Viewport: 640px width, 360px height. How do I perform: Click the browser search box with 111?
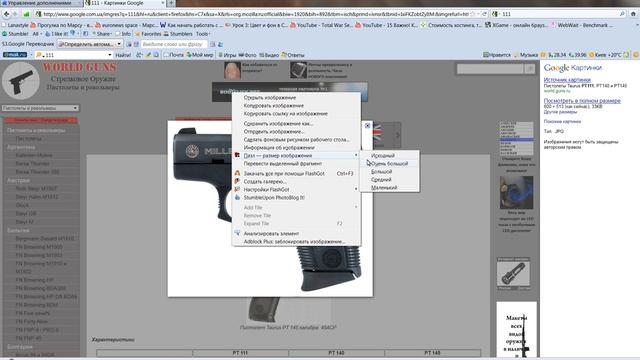[x=558, y=14]
